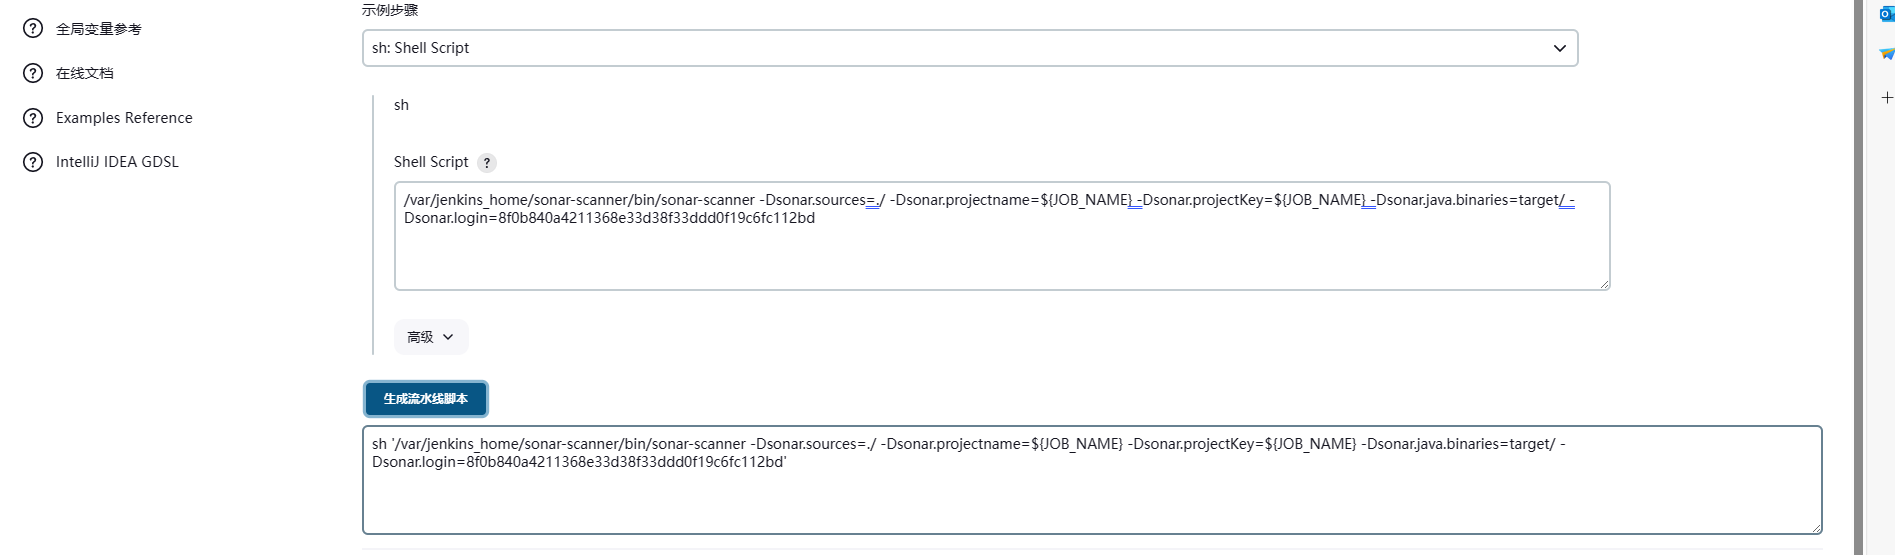Expand the 高级 advanced options
The height and width of the screenshot is (555, 1895).
430,337
